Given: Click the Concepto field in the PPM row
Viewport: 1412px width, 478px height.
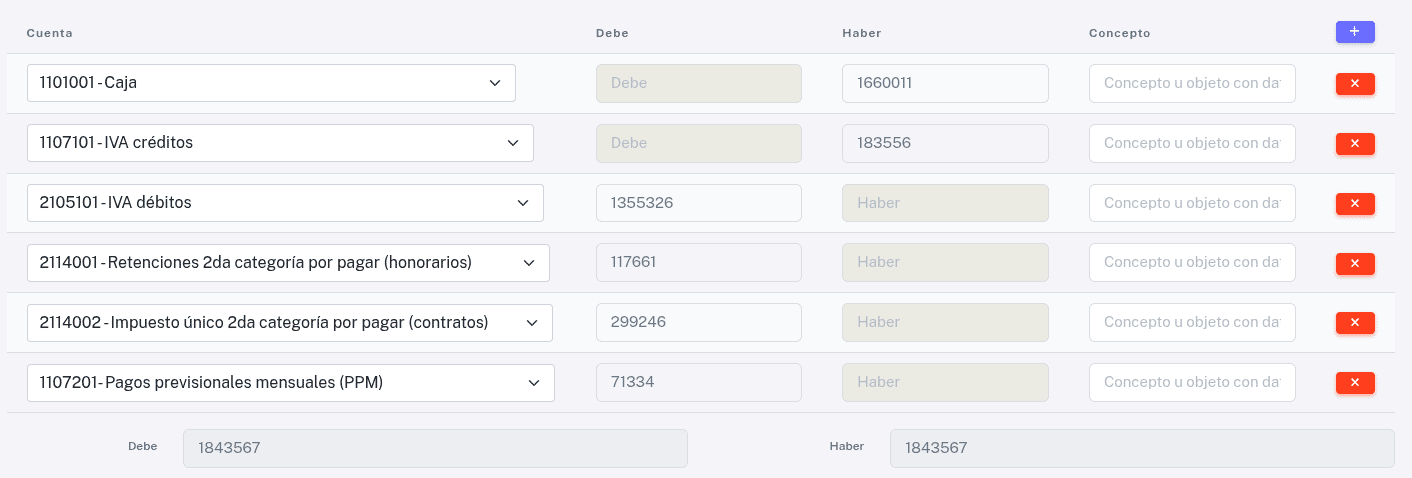Looking at the screenshot, I should (1192, 382).
